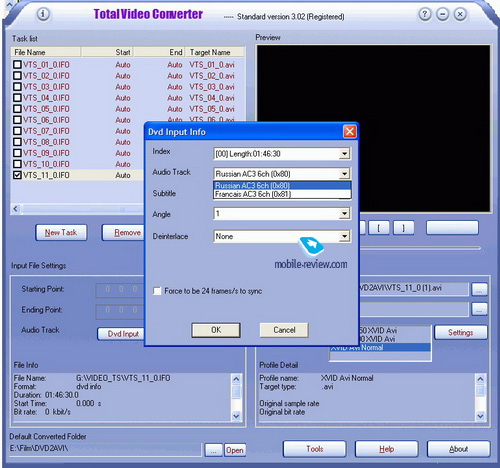Close the Dvd Input Info dialog
This screenshot has height=468, width=500.
350,132
